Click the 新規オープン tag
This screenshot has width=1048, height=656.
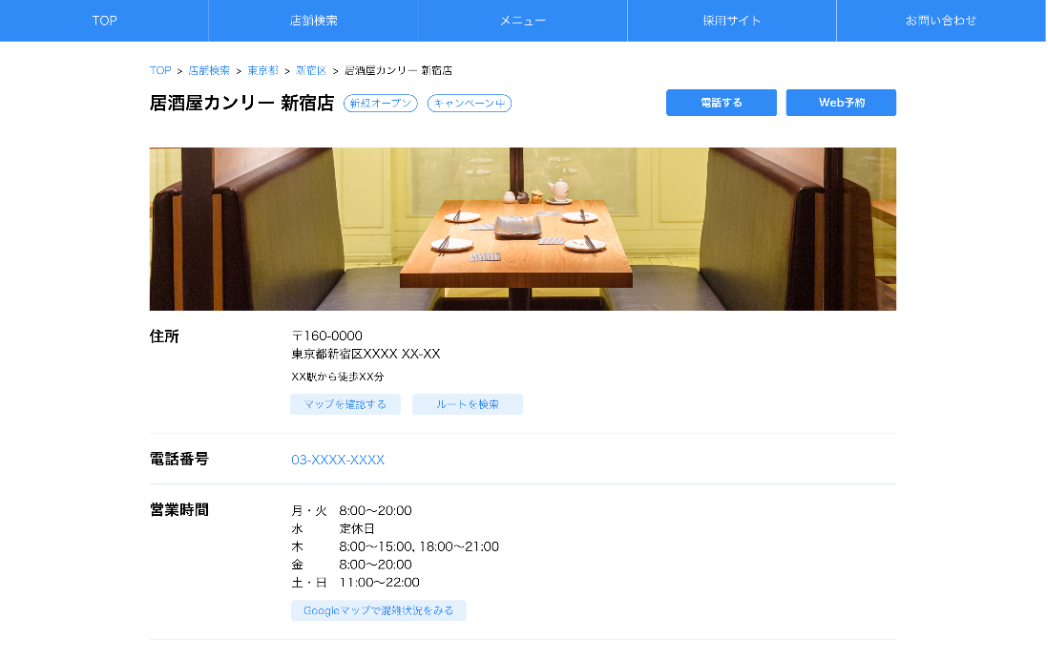[x=380, y=103]
